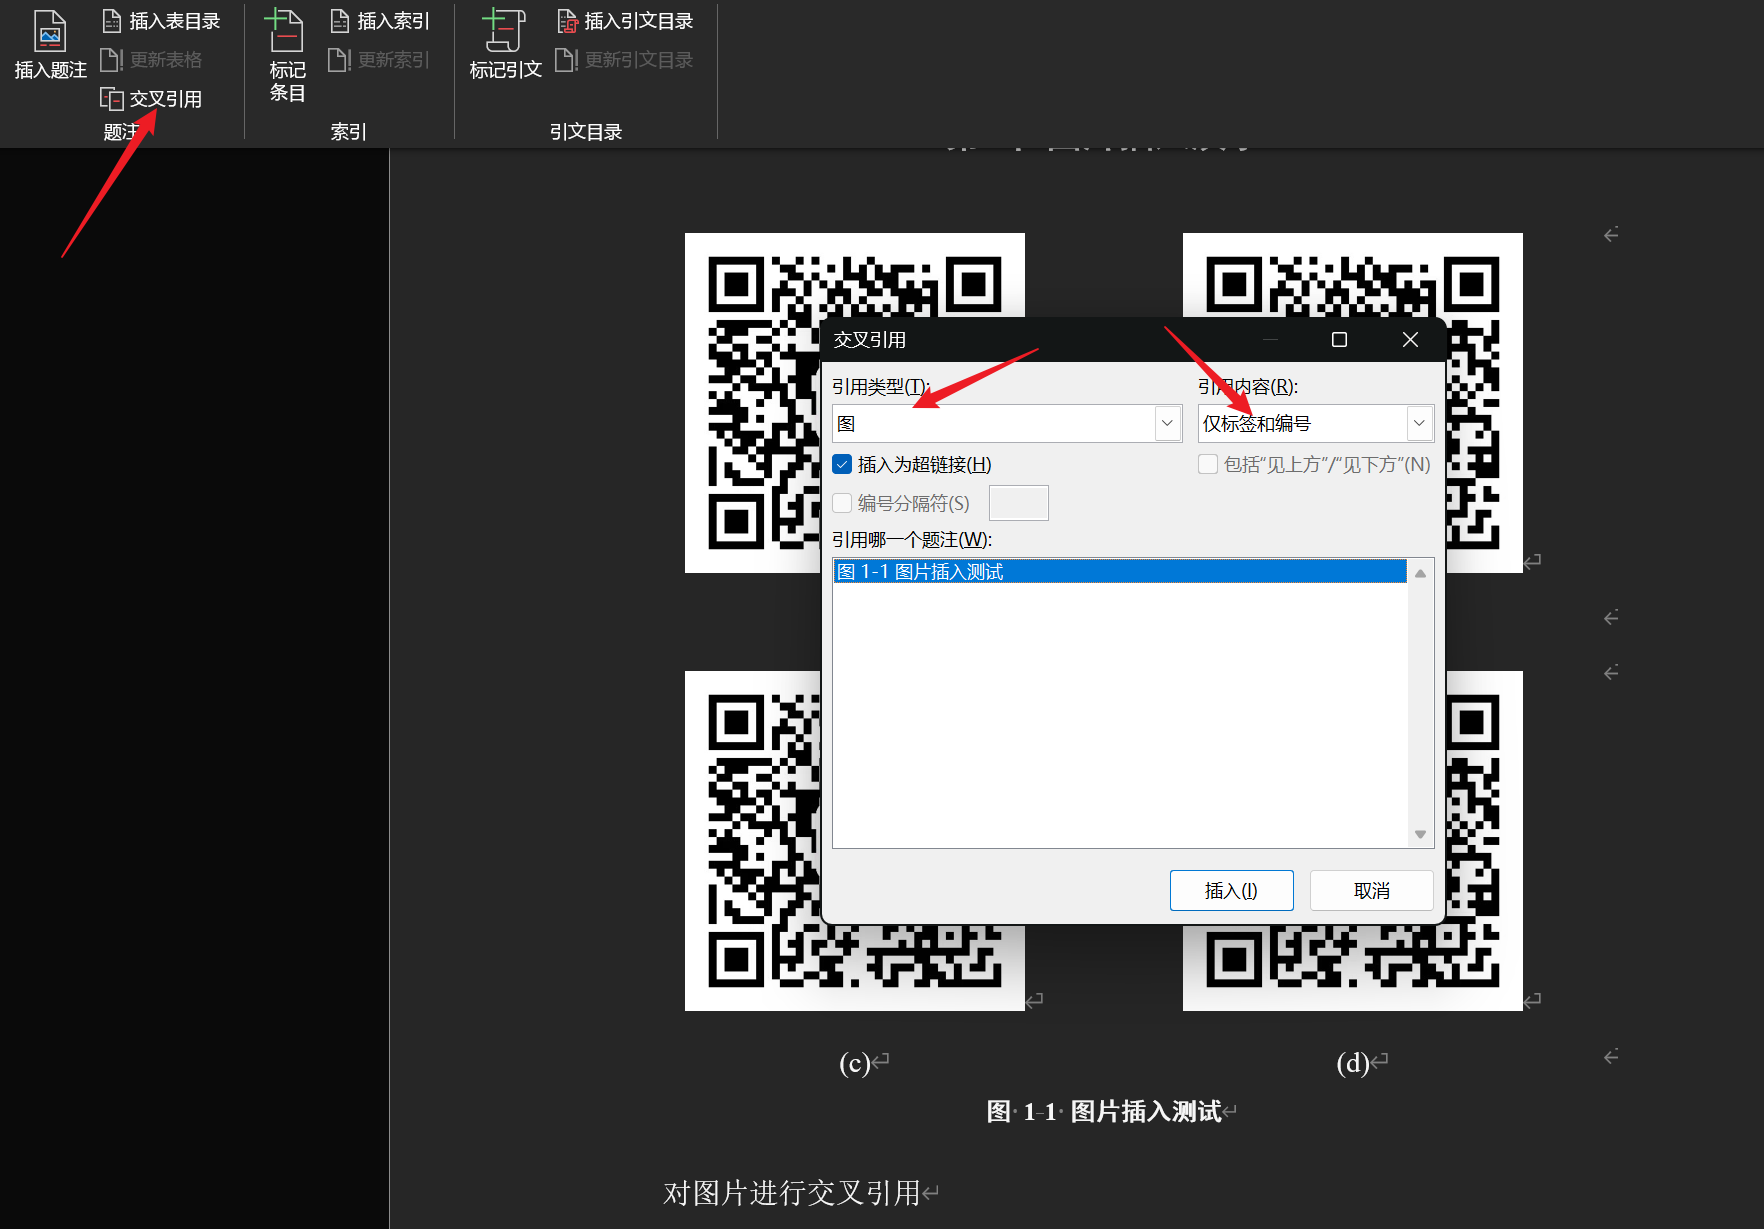Click the Update Index (更新索引) icon
This screenshot has height=1229, width=1764.
340,60
